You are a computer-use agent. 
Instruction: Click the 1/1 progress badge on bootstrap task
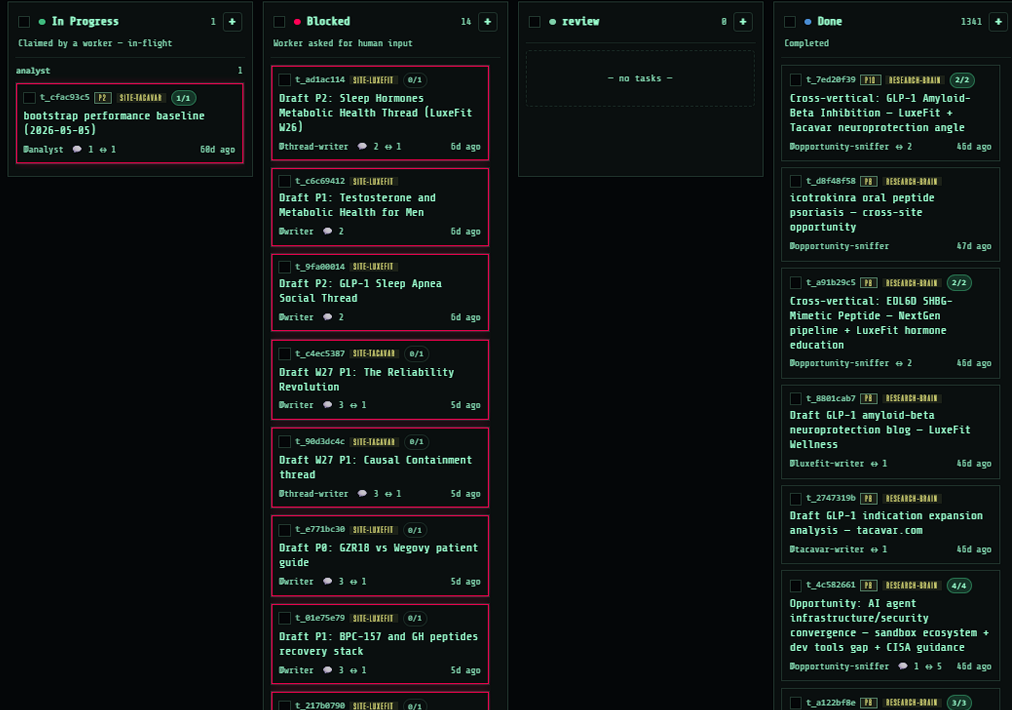[x=183, y=98]
